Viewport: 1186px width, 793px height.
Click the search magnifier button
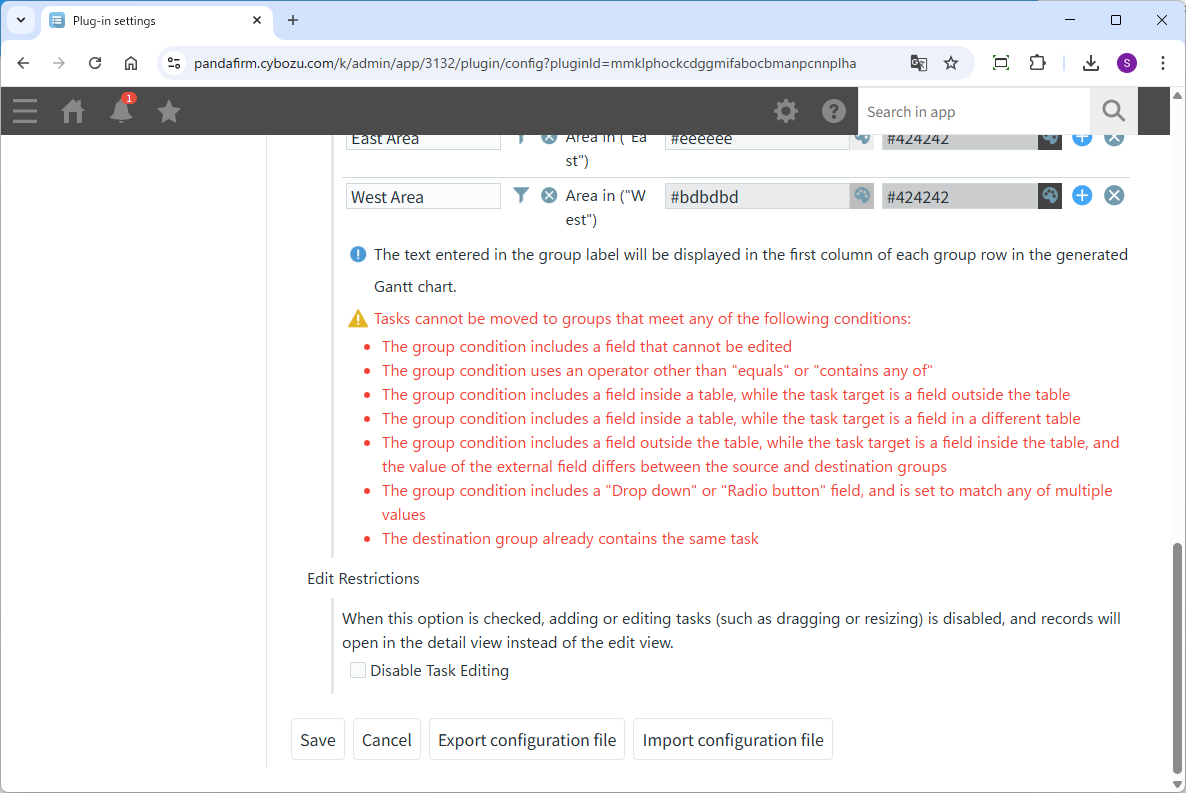(1114, 111)
